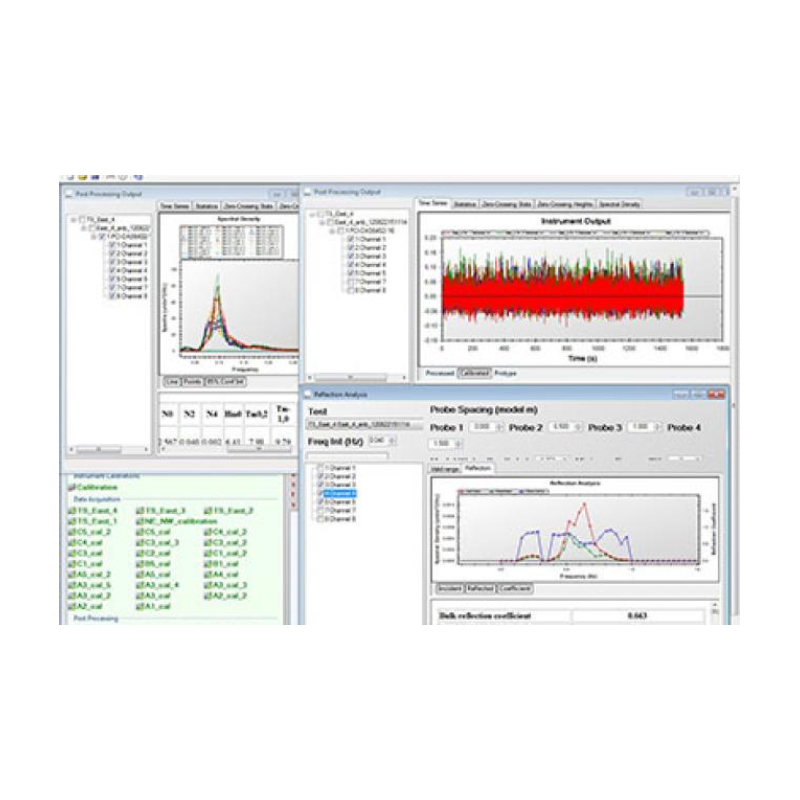Viewport: 800px width, 800px height.
Task: Click the NE_NW_calibration file icon
Action: click(x=139, y=521)
